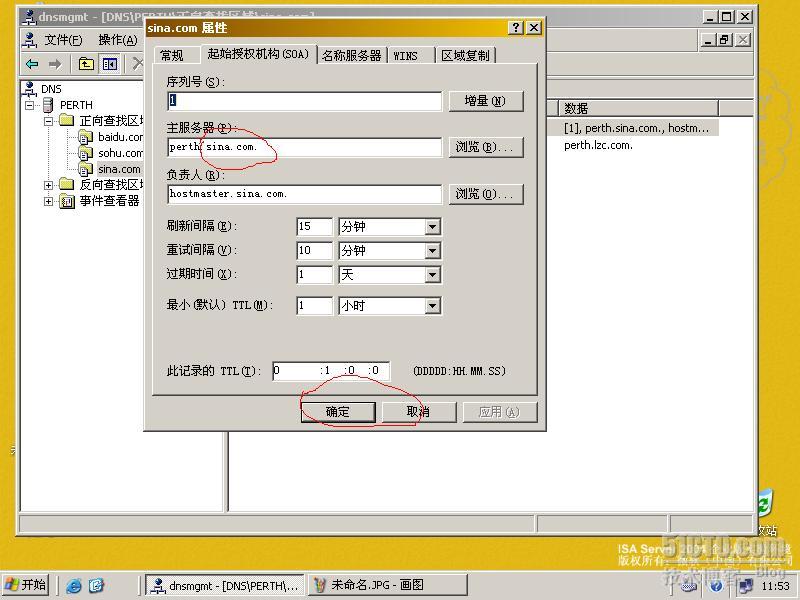Select the DNS root node icon
The width and height of the screenshot is (800, 600).
click(30, 89)
